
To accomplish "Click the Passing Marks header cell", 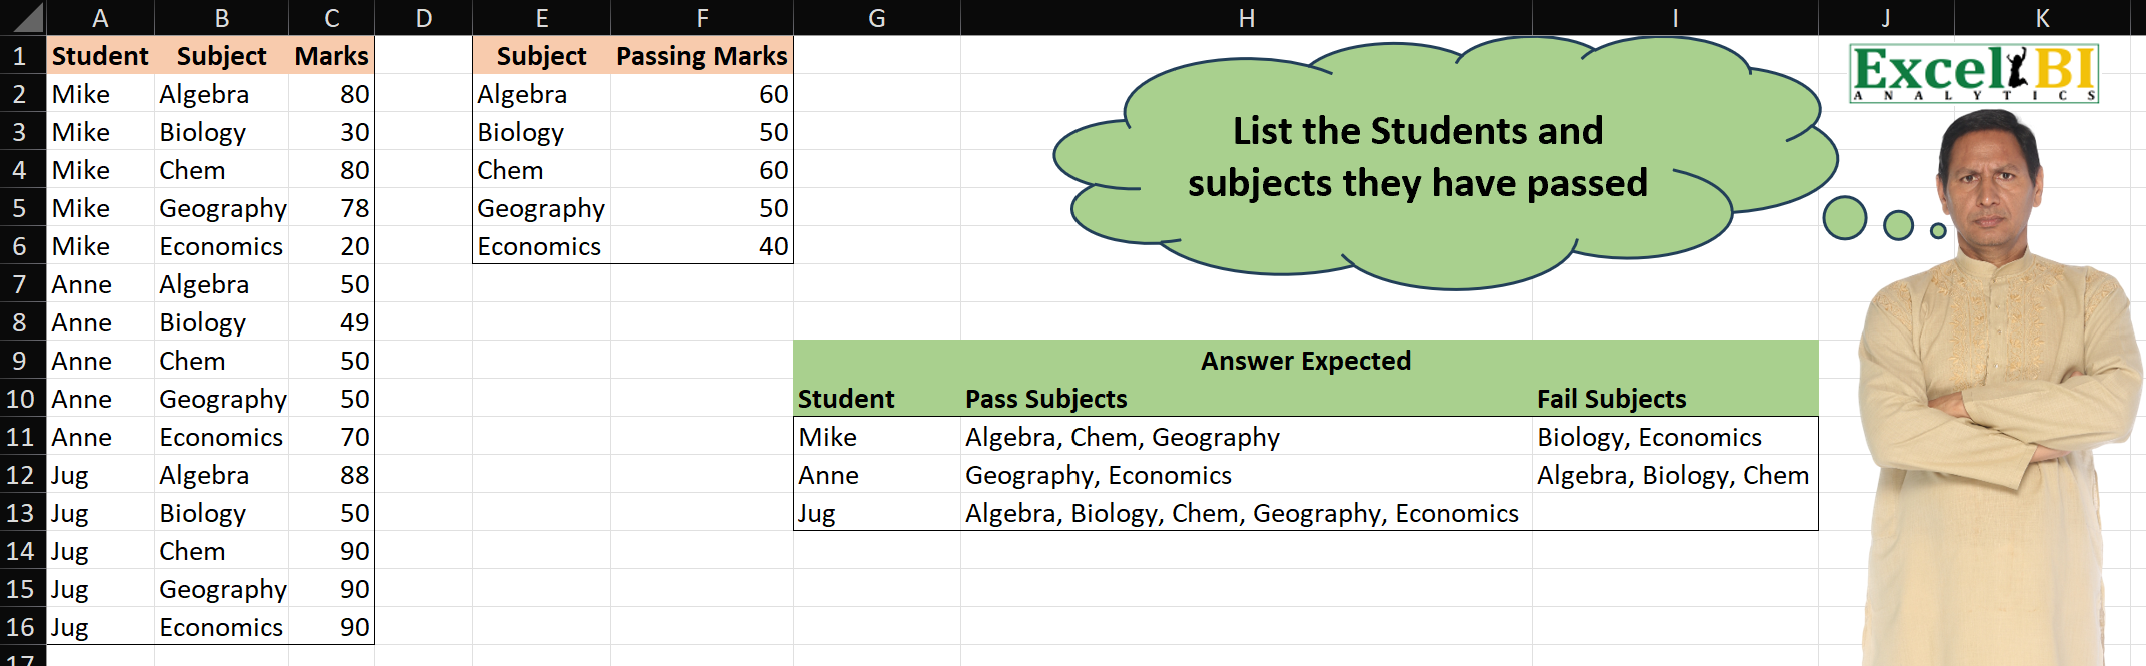I will click(x=702, y=56).
